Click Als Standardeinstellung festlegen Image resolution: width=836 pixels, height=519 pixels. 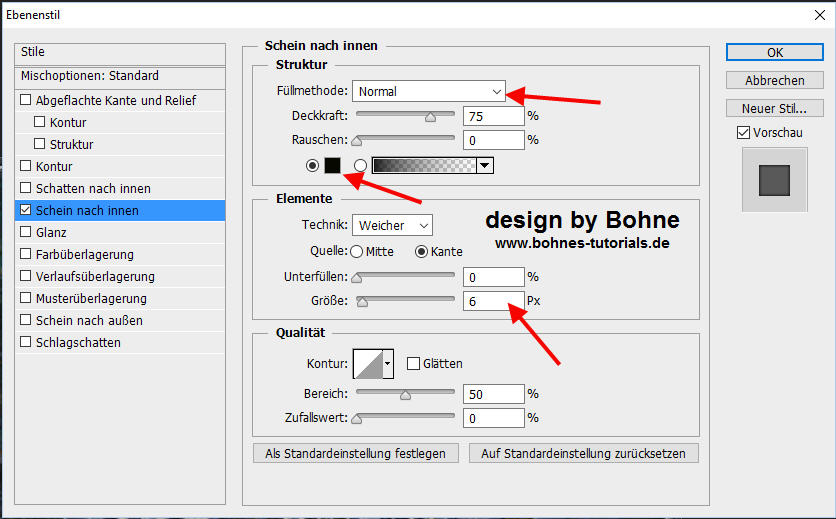[x=356, y=453]
